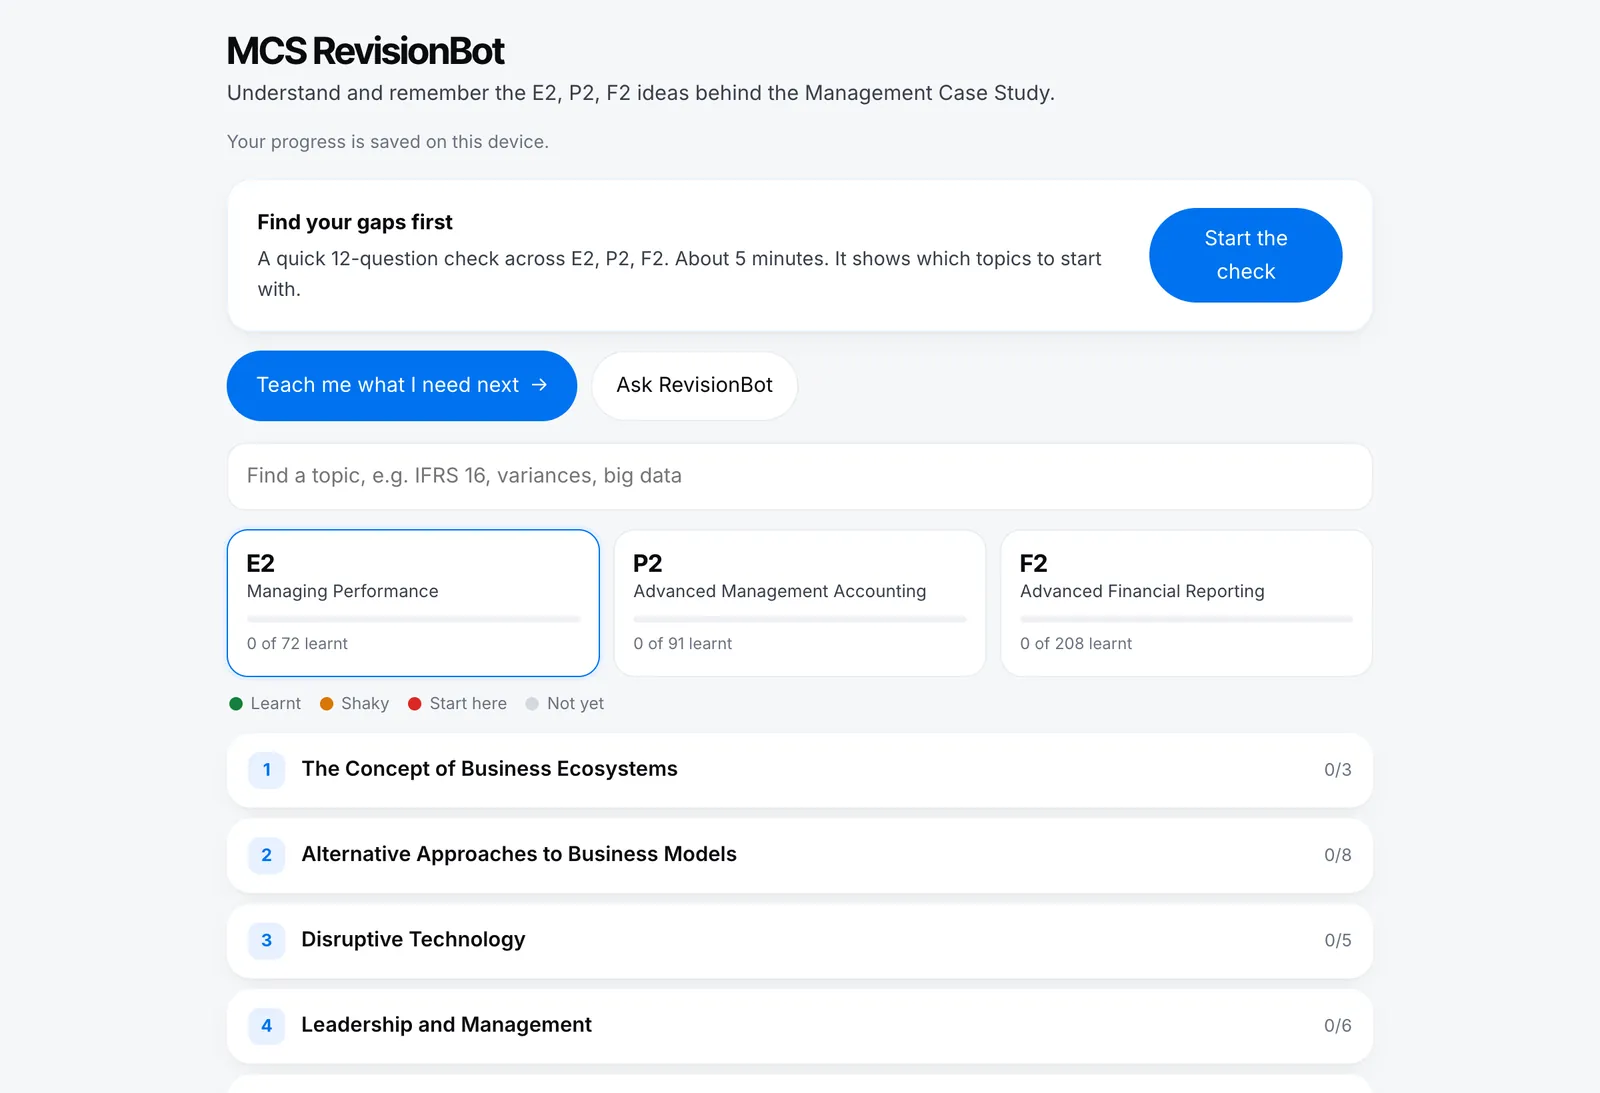Image resolution: width=1600 pixels, height=1093 pixels.
Task: Select the E2 Managing Performance tab
Action: 413,603
